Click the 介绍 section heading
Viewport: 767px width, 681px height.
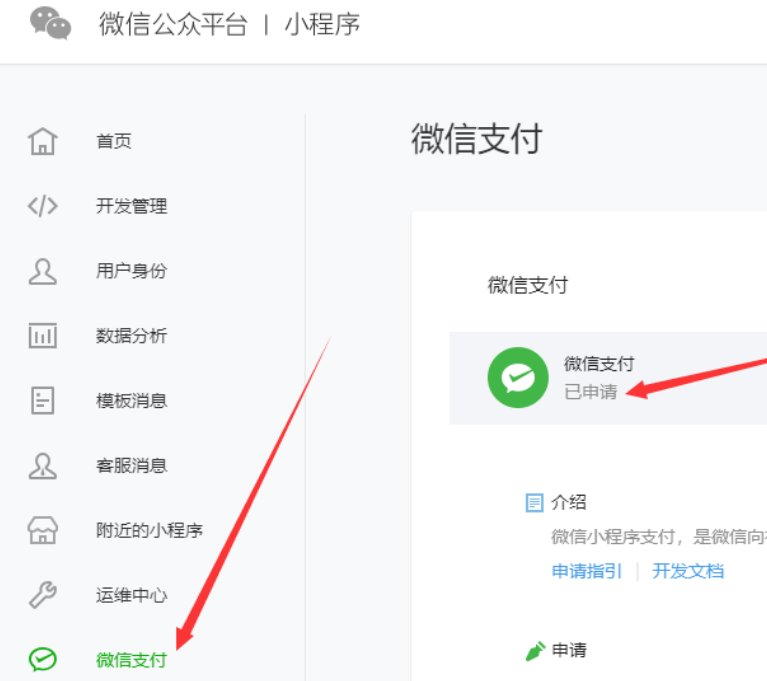569,502
